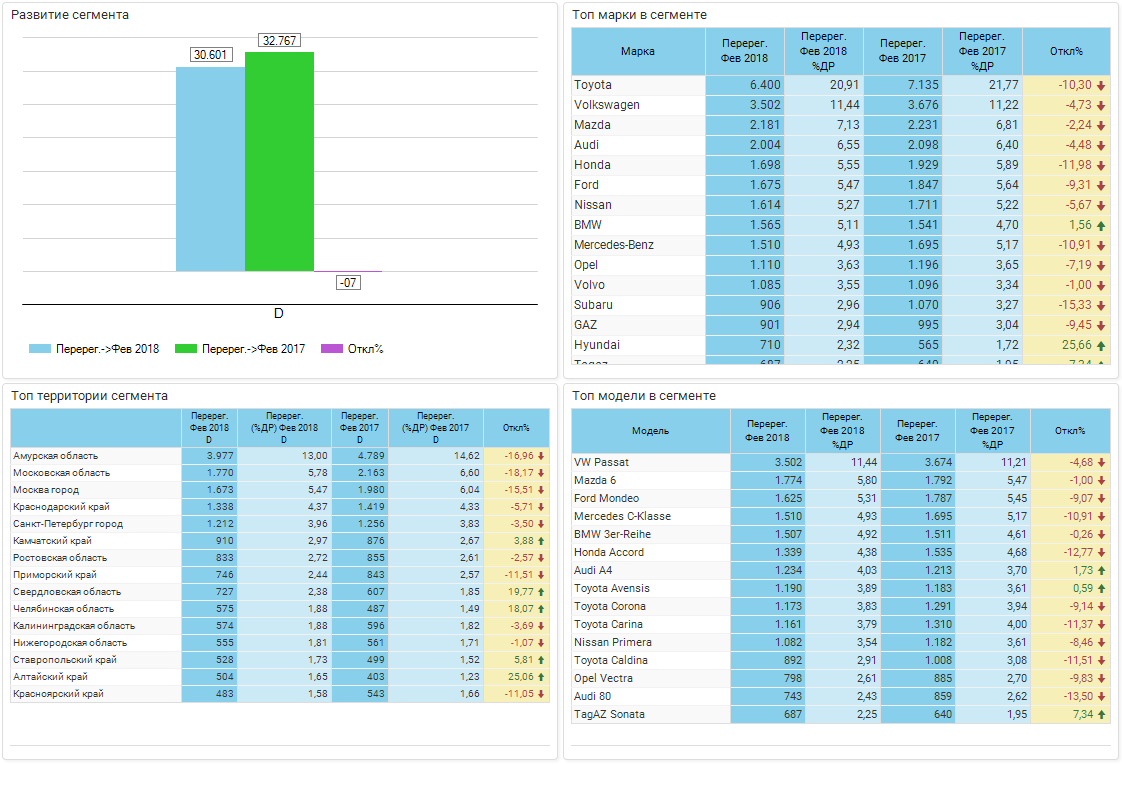
Task: Click the green up arrow in the Hyundai row
Action: pyautogui.click(x=1101, y=346)
